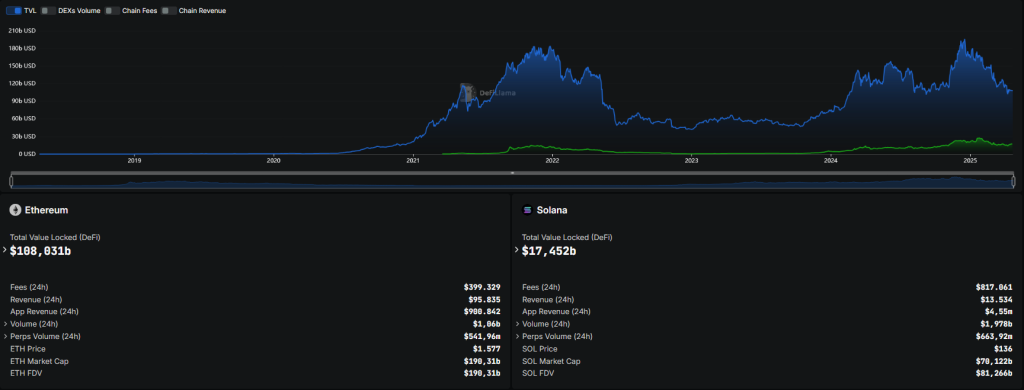Click Solana volume value $1,978b
1024x390 pixels.
click(997, 324)
